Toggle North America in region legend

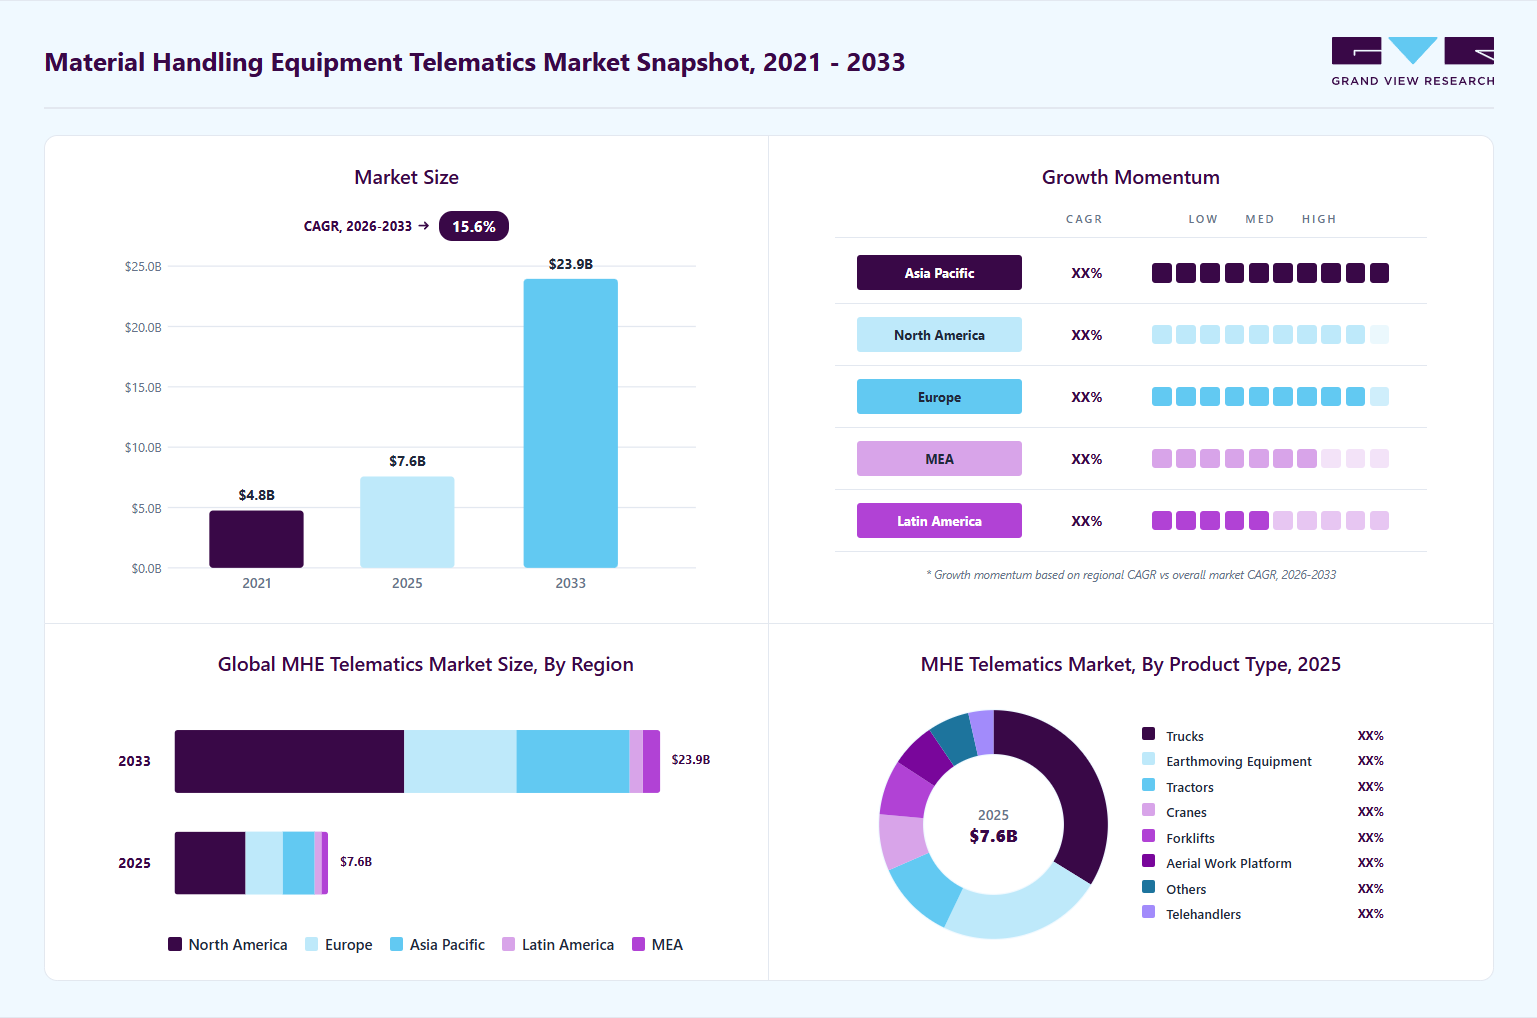click(228, 944)
